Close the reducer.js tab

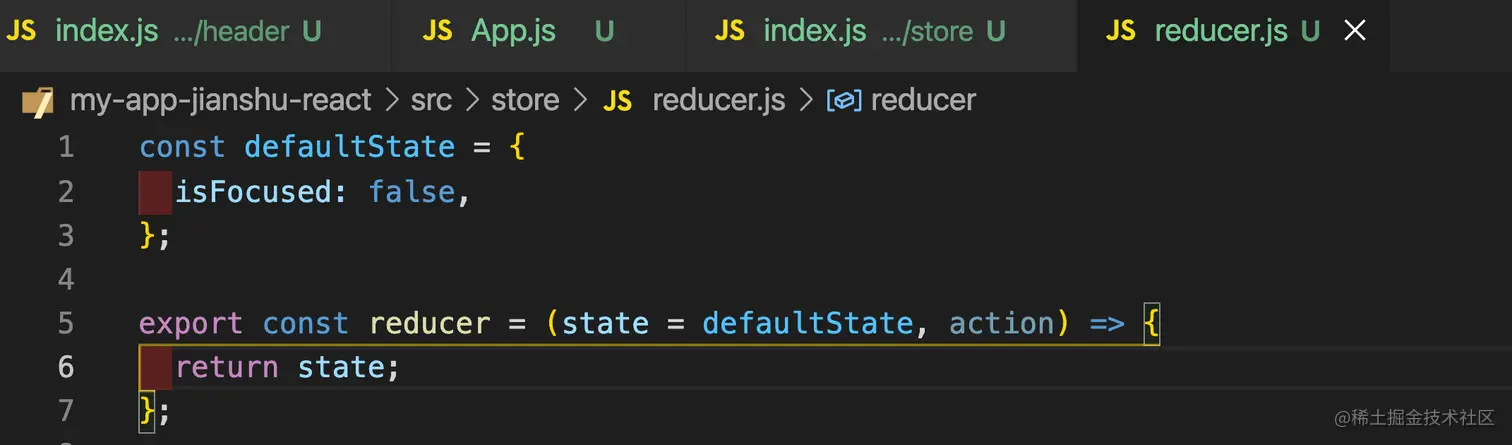point(1354,32)
